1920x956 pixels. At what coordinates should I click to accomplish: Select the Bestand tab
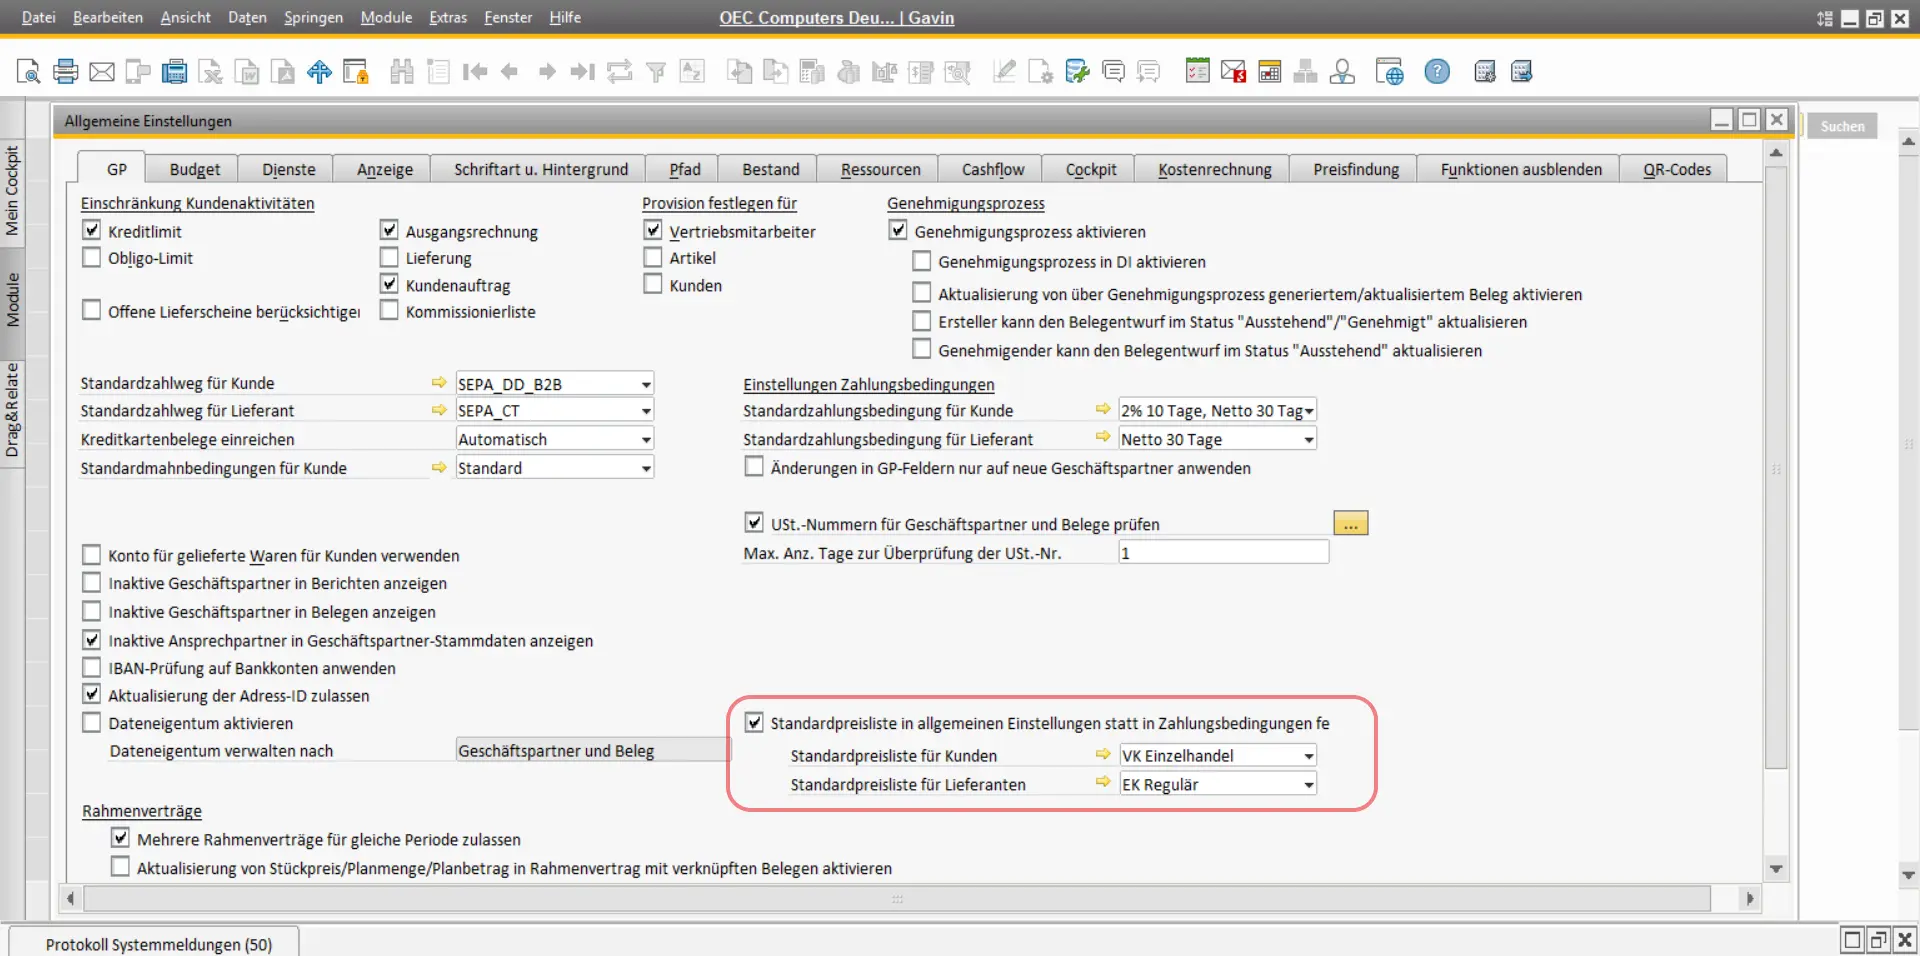click(x=771, y=169)
